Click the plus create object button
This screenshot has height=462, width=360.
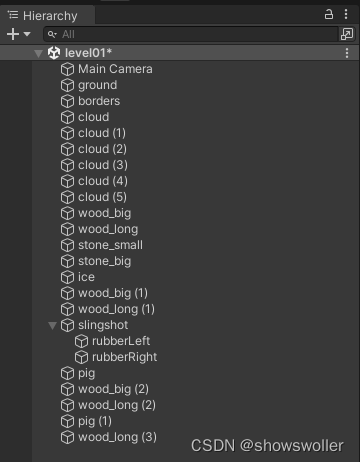13,34
